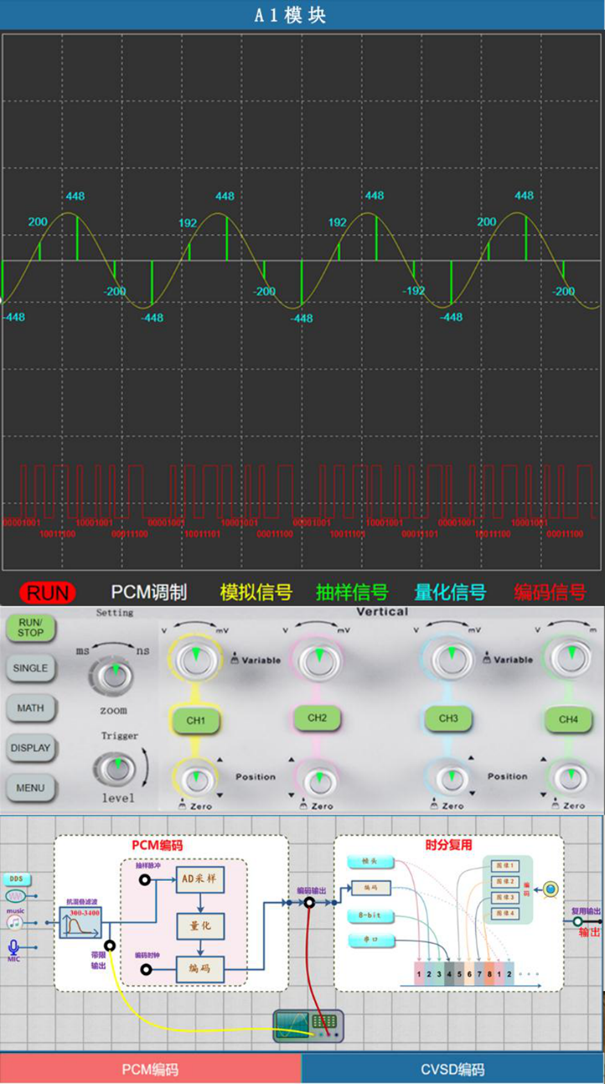Toggle the RUN/STOP button

point(30,628)
